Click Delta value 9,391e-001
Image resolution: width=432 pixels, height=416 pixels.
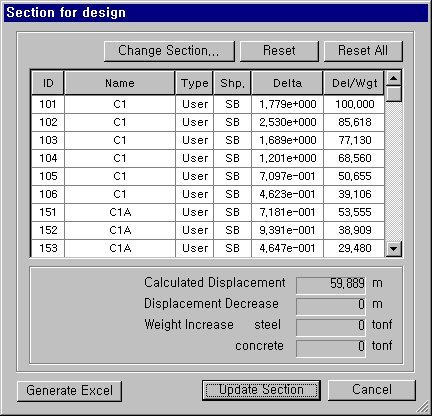[x=287, y=230]
